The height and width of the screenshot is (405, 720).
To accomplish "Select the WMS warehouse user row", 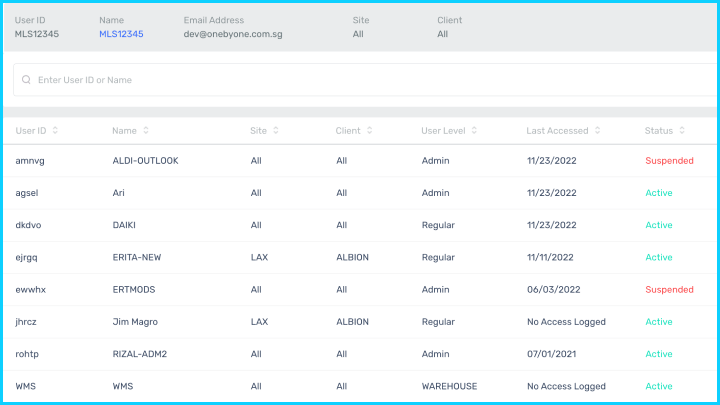I will 122,386.
